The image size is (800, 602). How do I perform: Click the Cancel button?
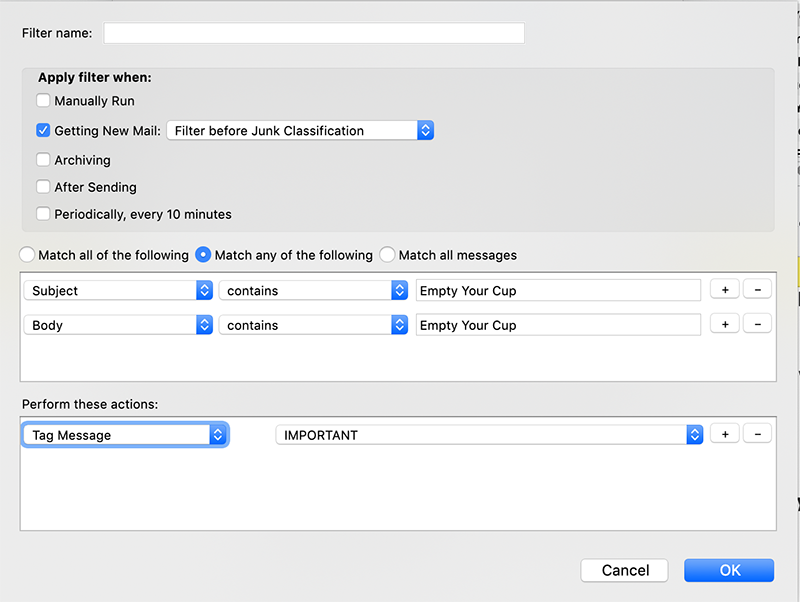click(625, 570)
